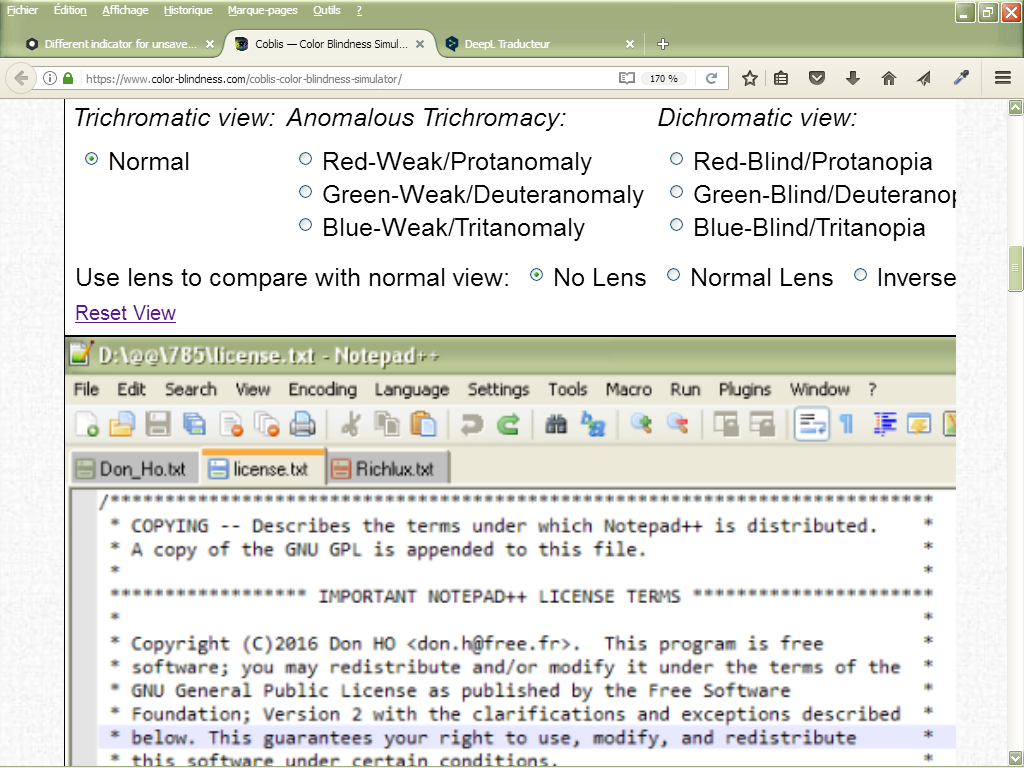Click Replace icon in Notepad++ image

[x=593, y=424]
